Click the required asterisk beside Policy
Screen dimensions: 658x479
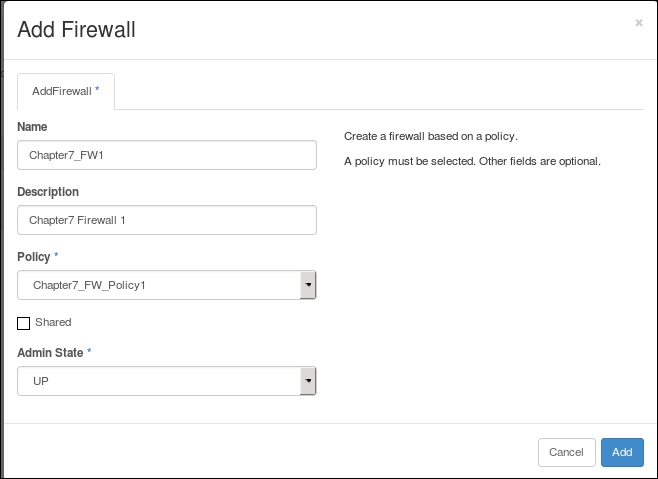[x=56, y=255]
